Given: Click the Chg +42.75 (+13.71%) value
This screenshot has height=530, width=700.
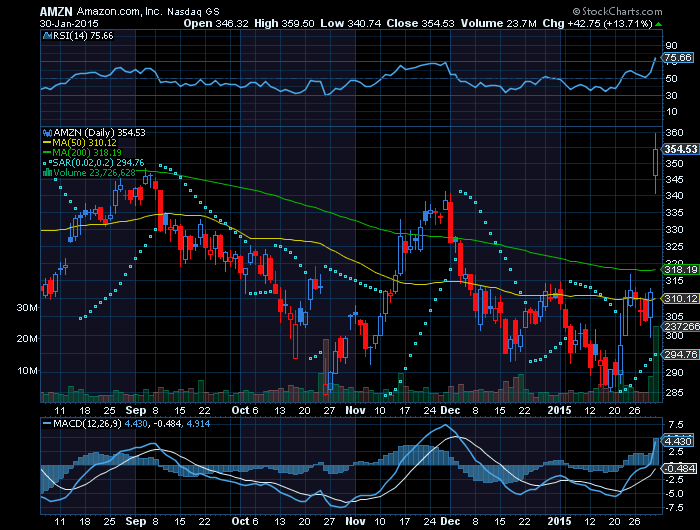Looking at the screenshot, I should tap(598, 24).
